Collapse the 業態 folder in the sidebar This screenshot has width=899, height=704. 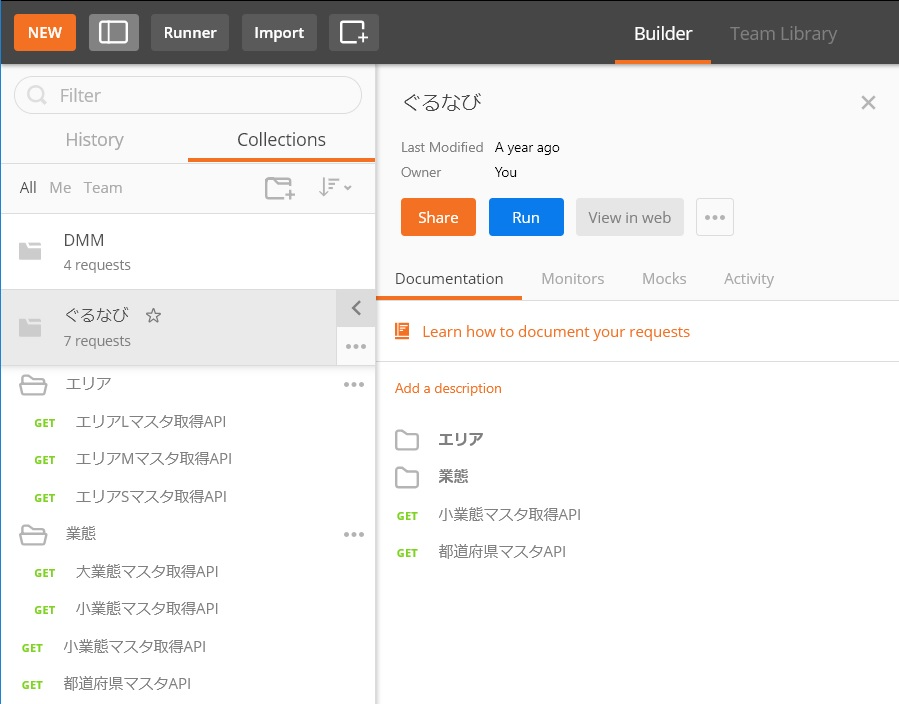pyautogui.click(x=33, y=534)
